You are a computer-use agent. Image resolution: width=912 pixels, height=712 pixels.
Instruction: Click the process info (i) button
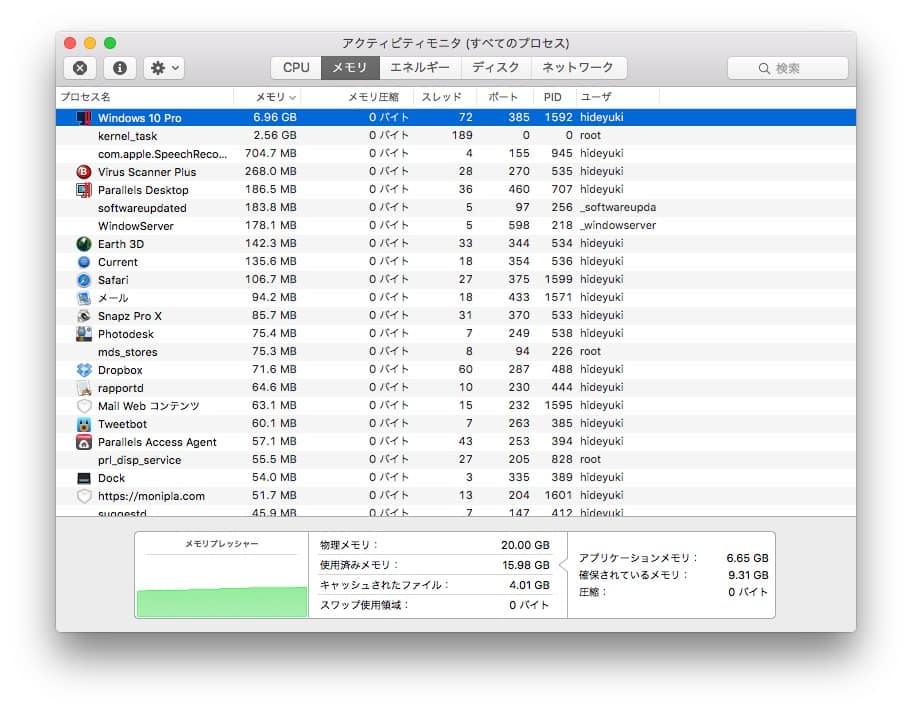120,68
